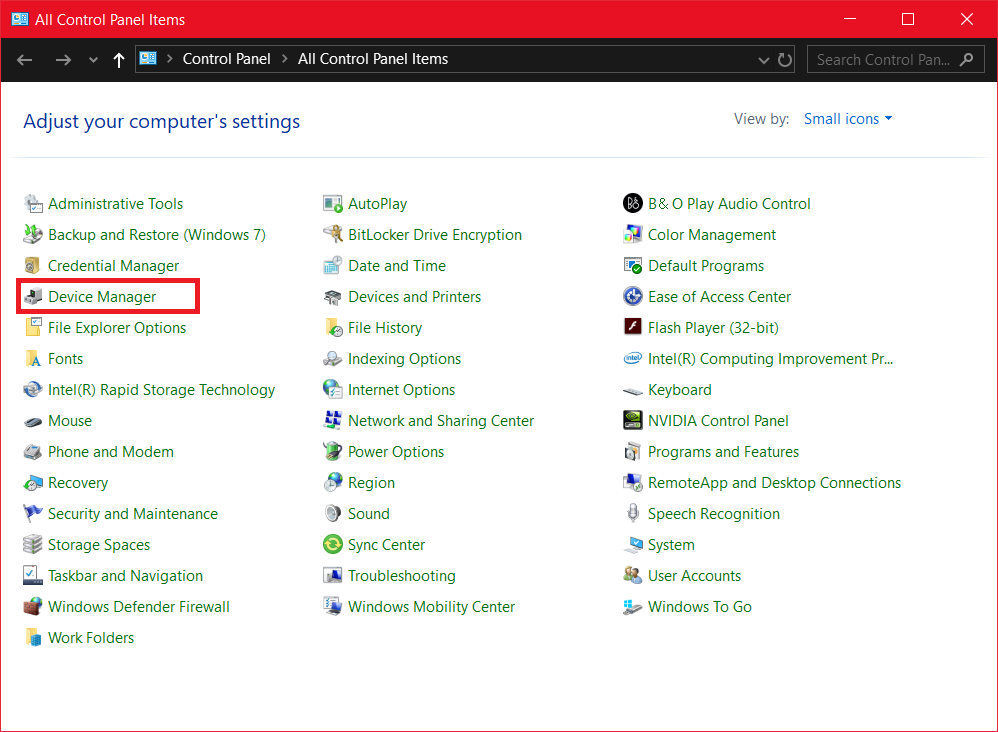
Task: Click the Credential Manager safe icon
Action: point(33,265)
